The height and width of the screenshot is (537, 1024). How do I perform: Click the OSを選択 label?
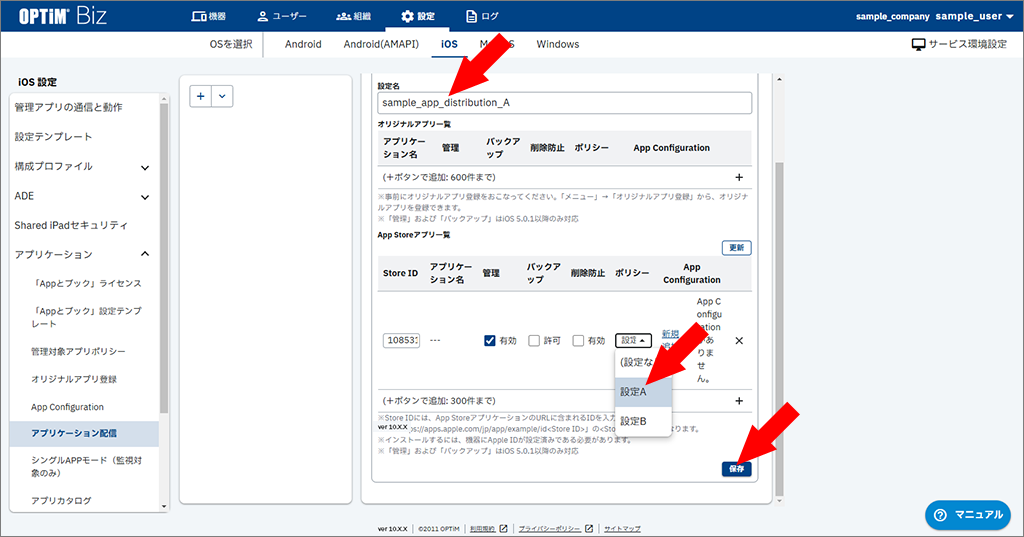[231, 44]
